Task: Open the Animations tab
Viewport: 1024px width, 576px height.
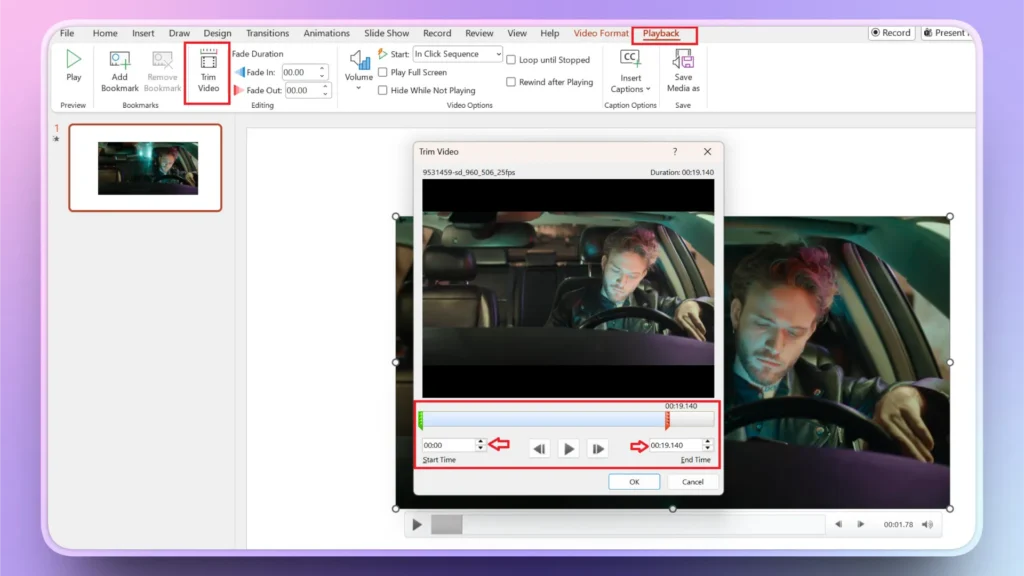Action: pos(327,33)
